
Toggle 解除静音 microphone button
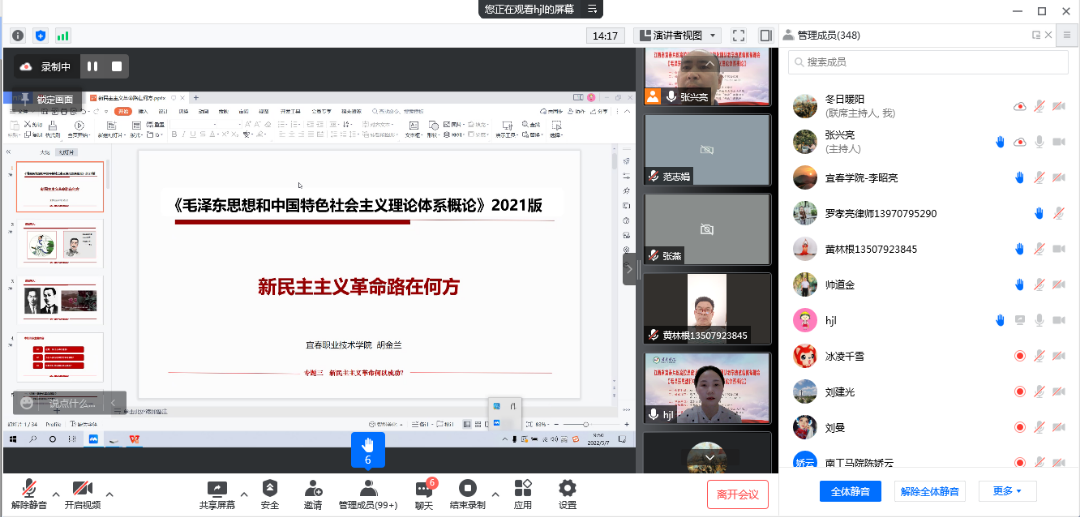tap(29, 489)
